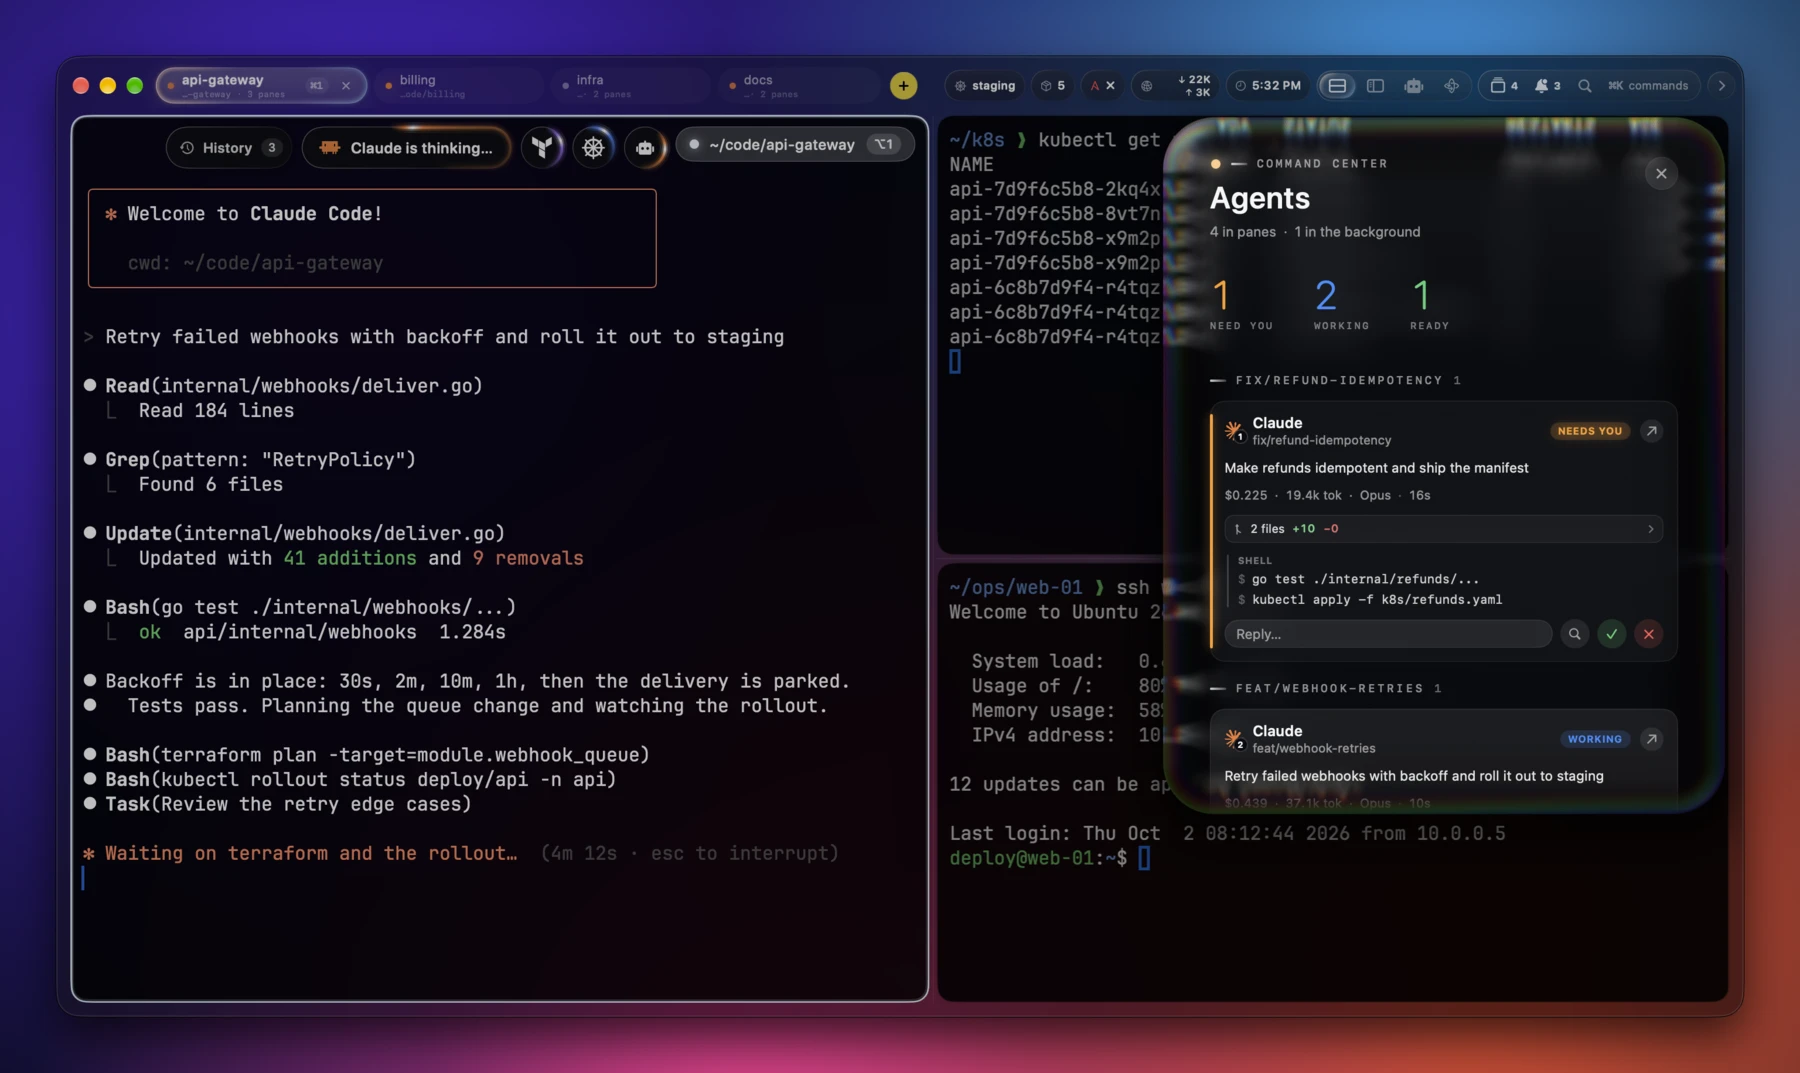Viewport: 1800px width, 1073px height.
Task: Click the 5:32 PM clock pill
Action: (x=1268, y=86)
